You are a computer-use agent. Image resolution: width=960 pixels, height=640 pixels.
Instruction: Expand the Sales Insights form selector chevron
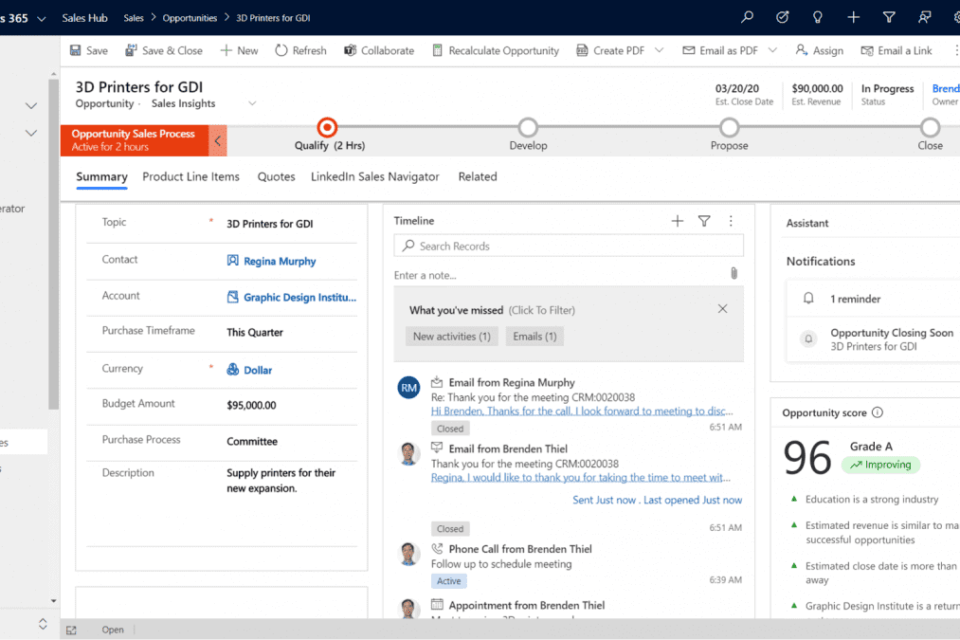[x=252, y=104]
